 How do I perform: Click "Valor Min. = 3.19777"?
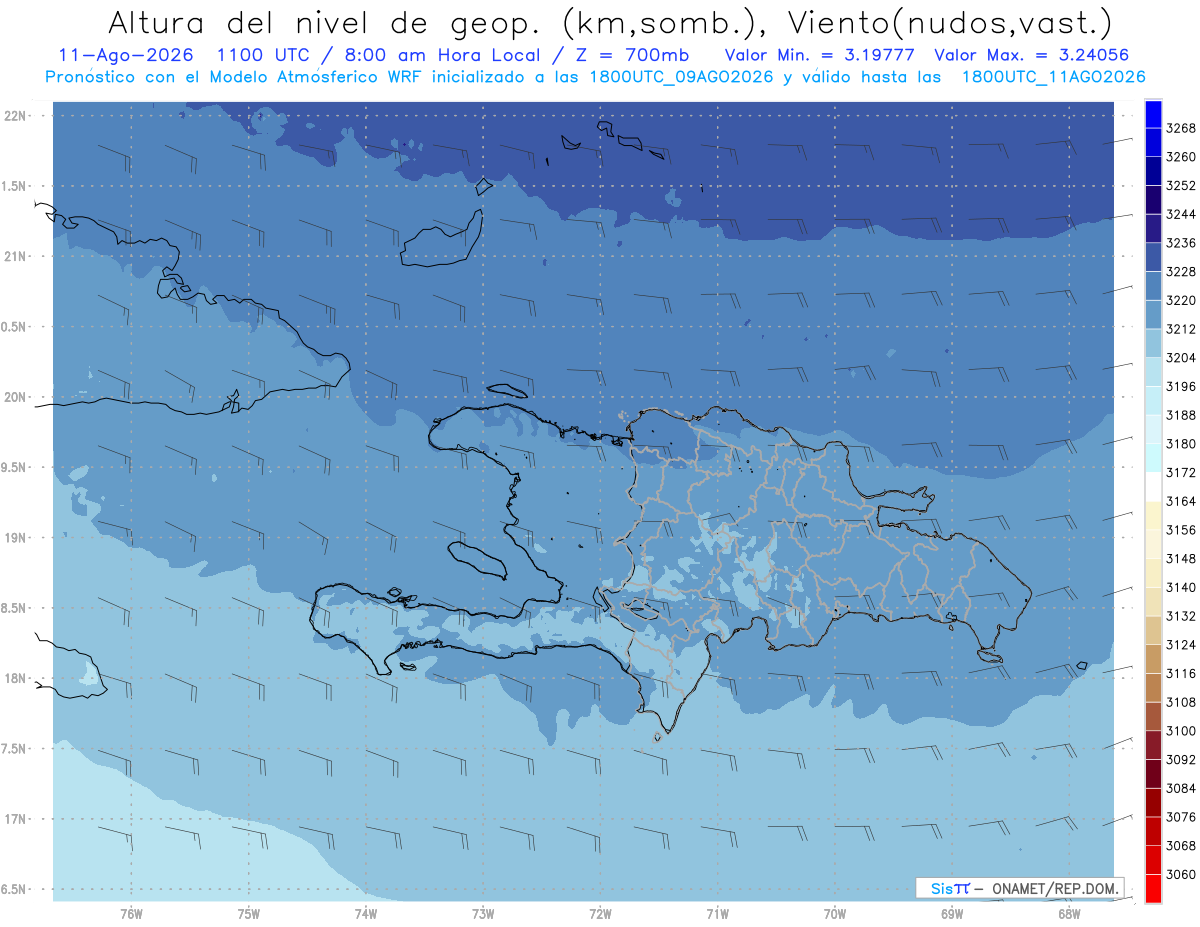pyautogui.click(x=820, y=55)
